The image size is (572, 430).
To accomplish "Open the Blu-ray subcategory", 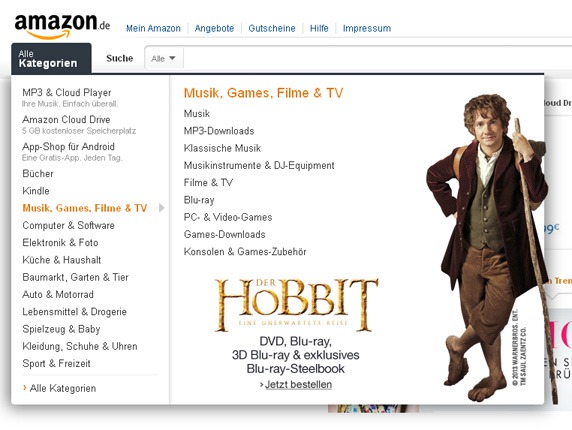I will tap(199, 200).
